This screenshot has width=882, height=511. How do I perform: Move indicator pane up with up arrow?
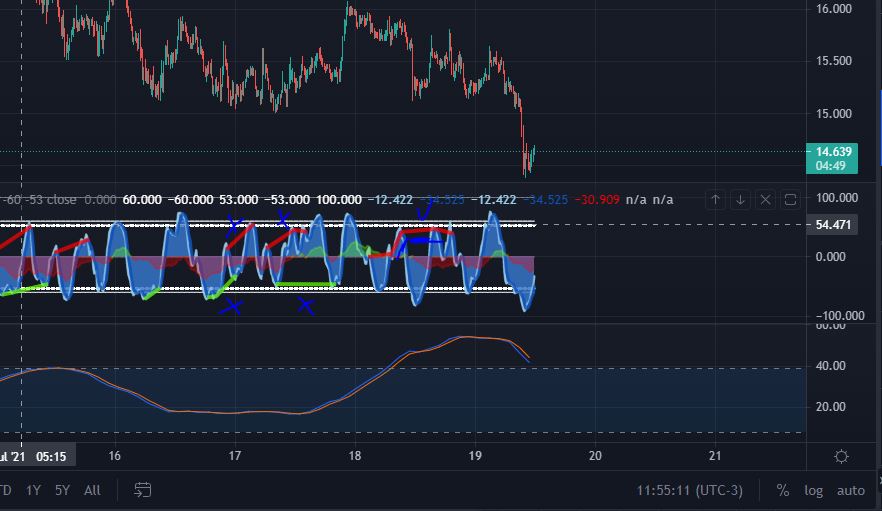click(716, 200)
